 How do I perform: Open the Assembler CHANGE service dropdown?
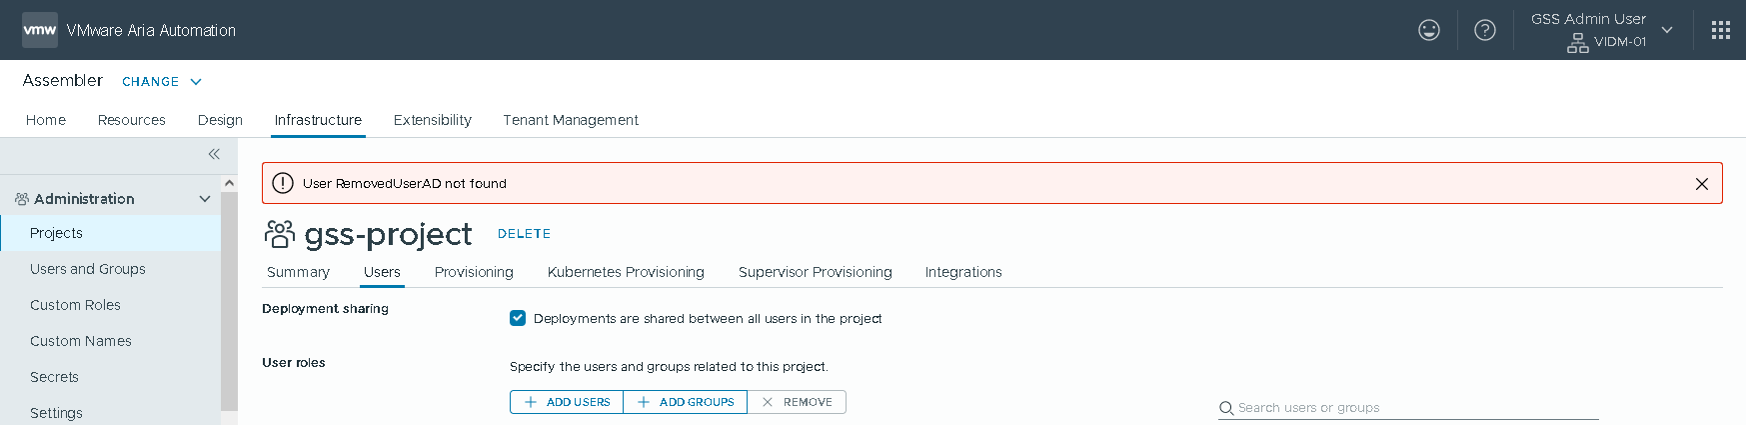pos(162,82)
